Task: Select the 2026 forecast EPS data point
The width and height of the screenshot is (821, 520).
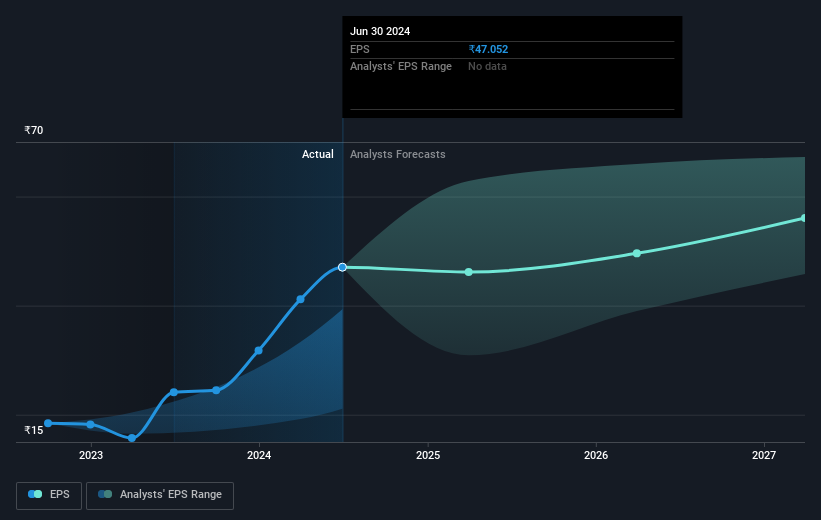Action: [637, 253]
